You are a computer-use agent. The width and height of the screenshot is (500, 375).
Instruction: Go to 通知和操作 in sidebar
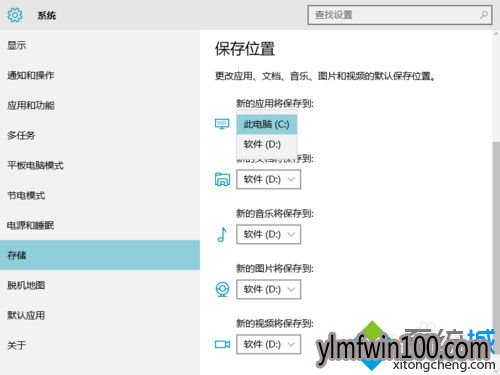100,75
